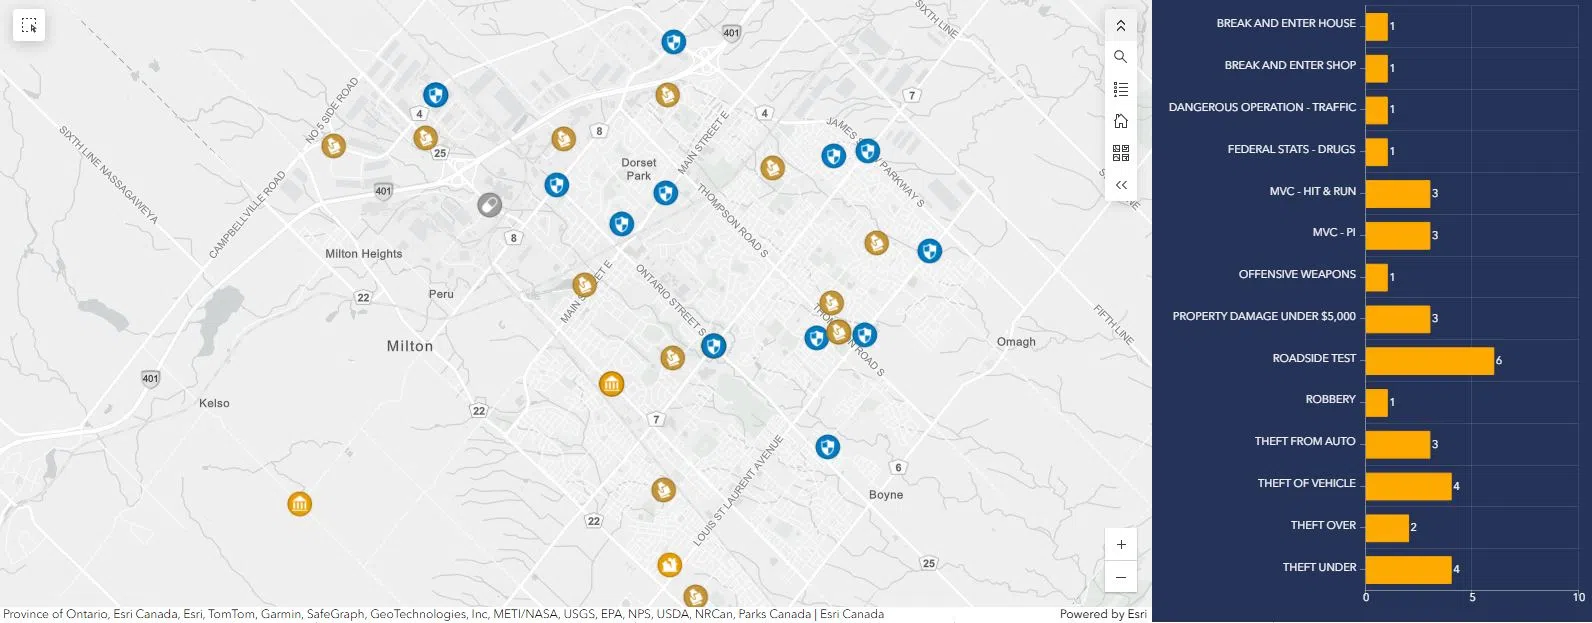Click the gray pill drug marker
This screenshot has width=1592, height=623.
click(489, 205)
